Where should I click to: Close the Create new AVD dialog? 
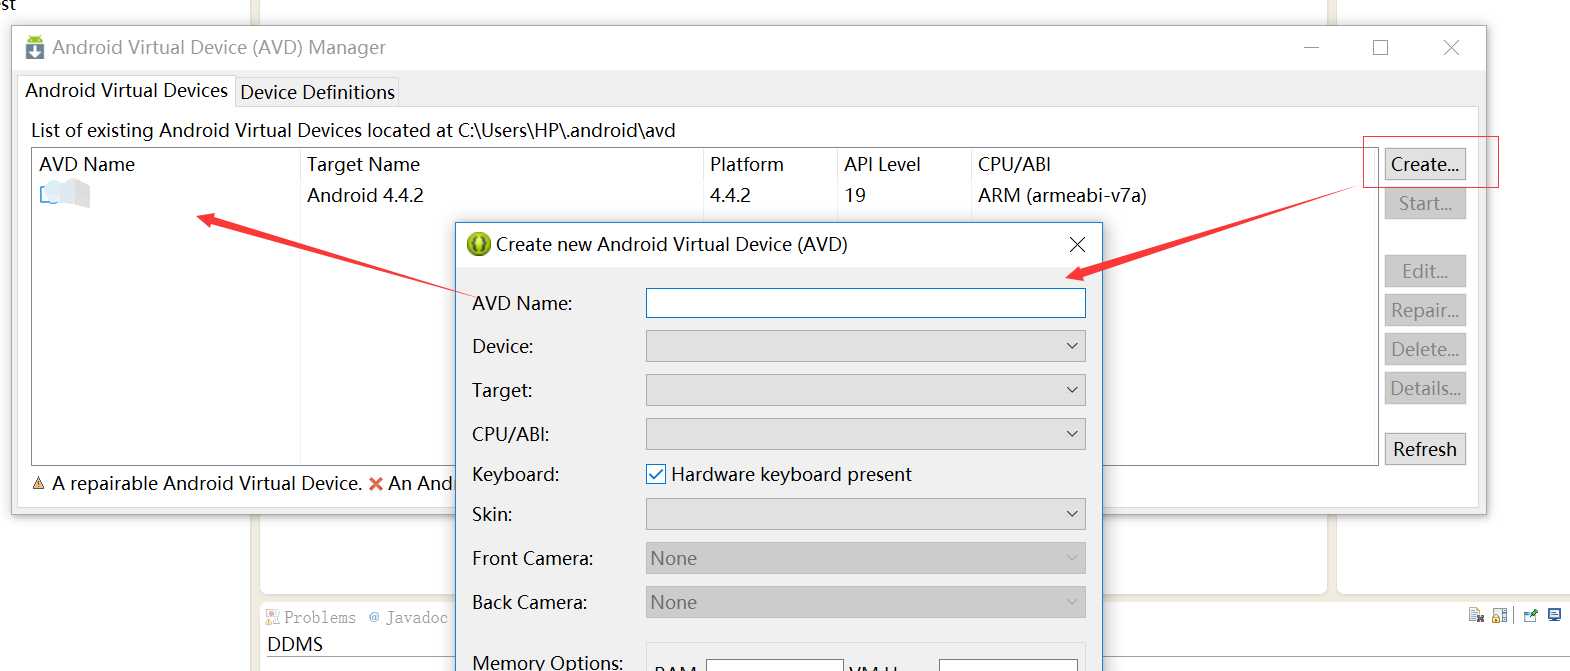[x=1077, y=244]
